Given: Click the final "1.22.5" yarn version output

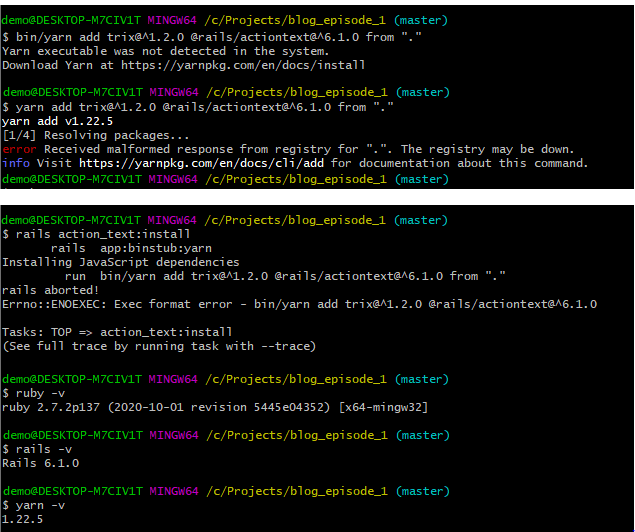Looking at the screenshot, I should tap(22, 519).
